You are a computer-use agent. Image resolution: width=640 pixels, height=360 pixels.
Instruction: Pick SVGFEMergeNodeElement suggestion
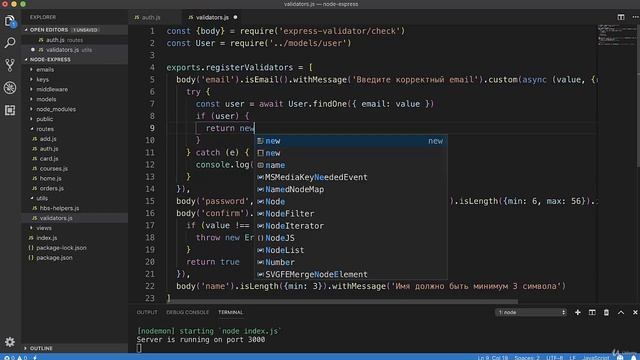350,274
